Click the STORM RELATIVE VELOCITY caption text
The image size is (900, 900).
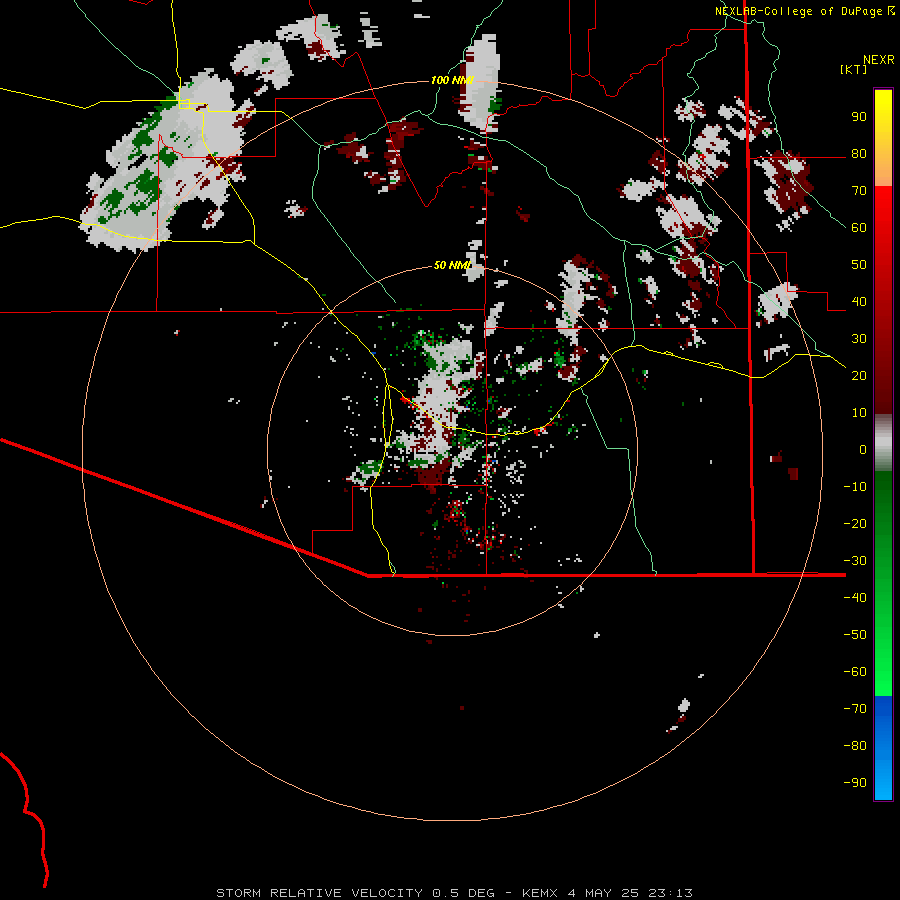pyautogui.click(x=319, y=893)
